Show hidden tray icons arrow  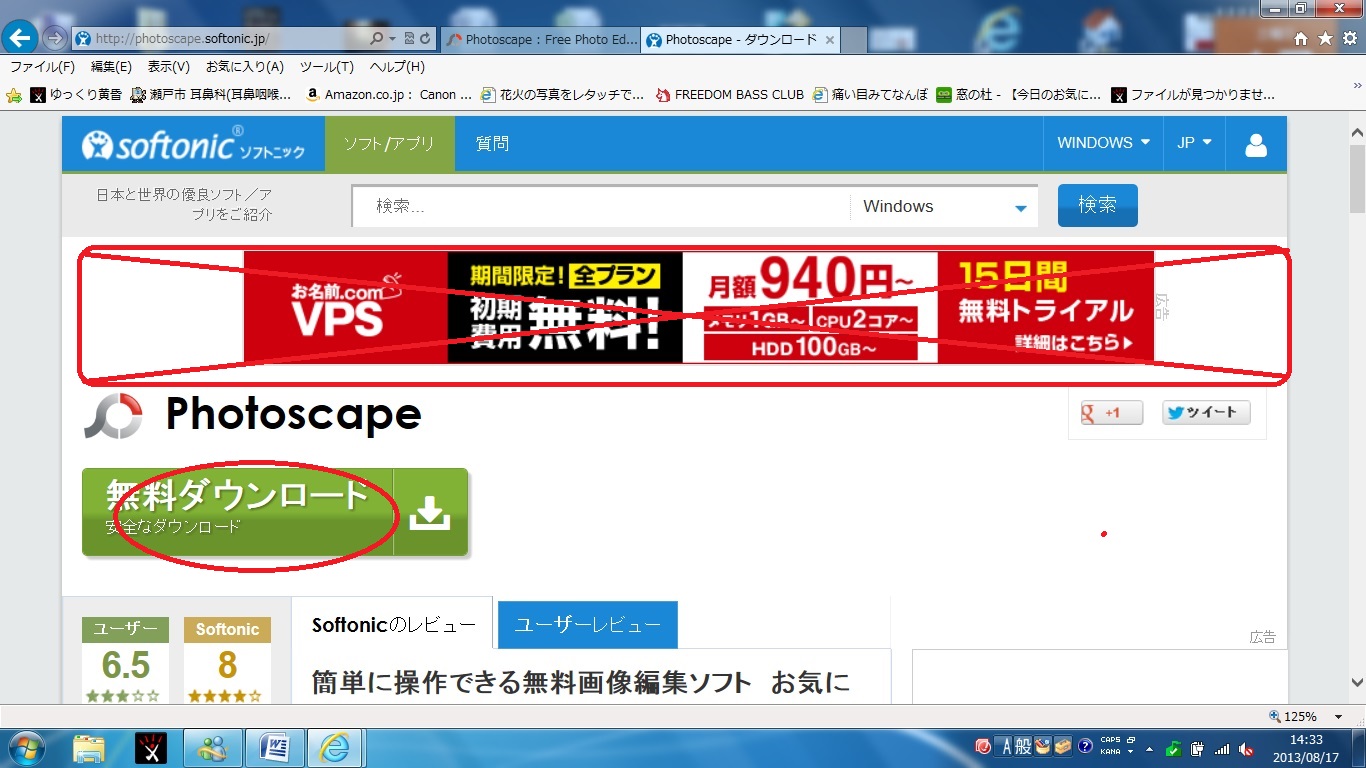(x=1150, y=748)
